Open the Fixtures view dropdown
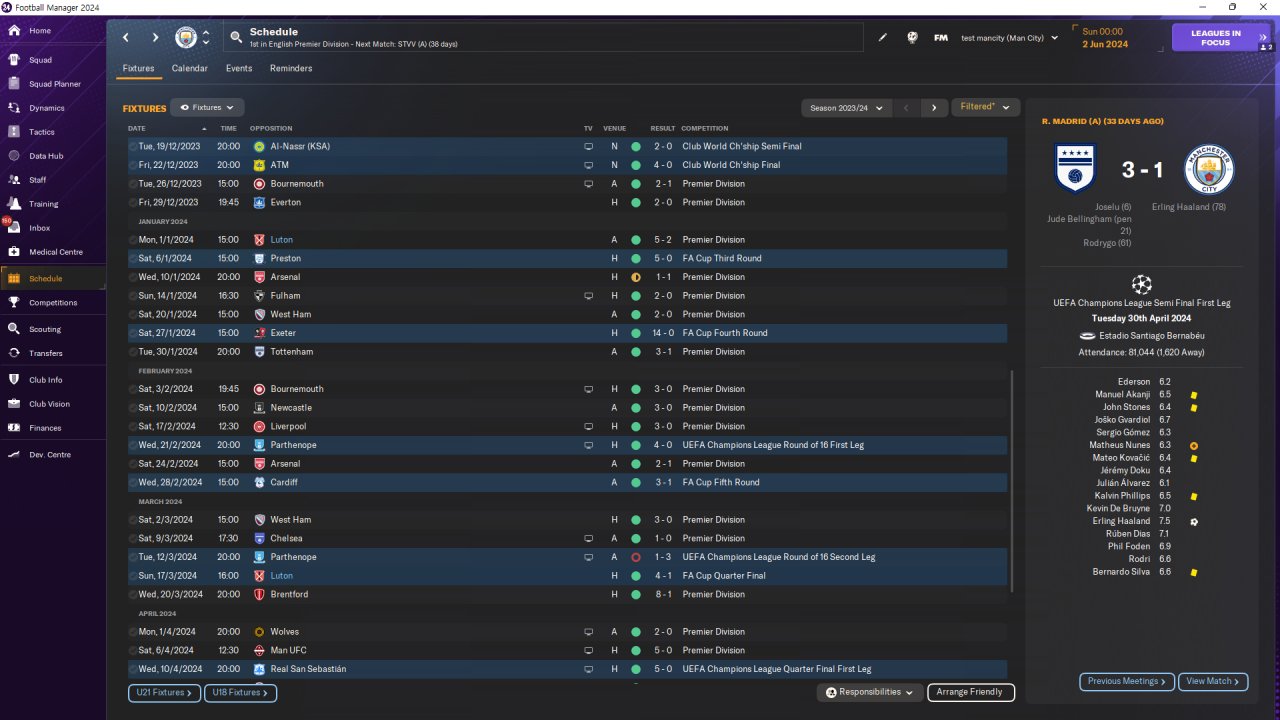 (x=207, y=107)
